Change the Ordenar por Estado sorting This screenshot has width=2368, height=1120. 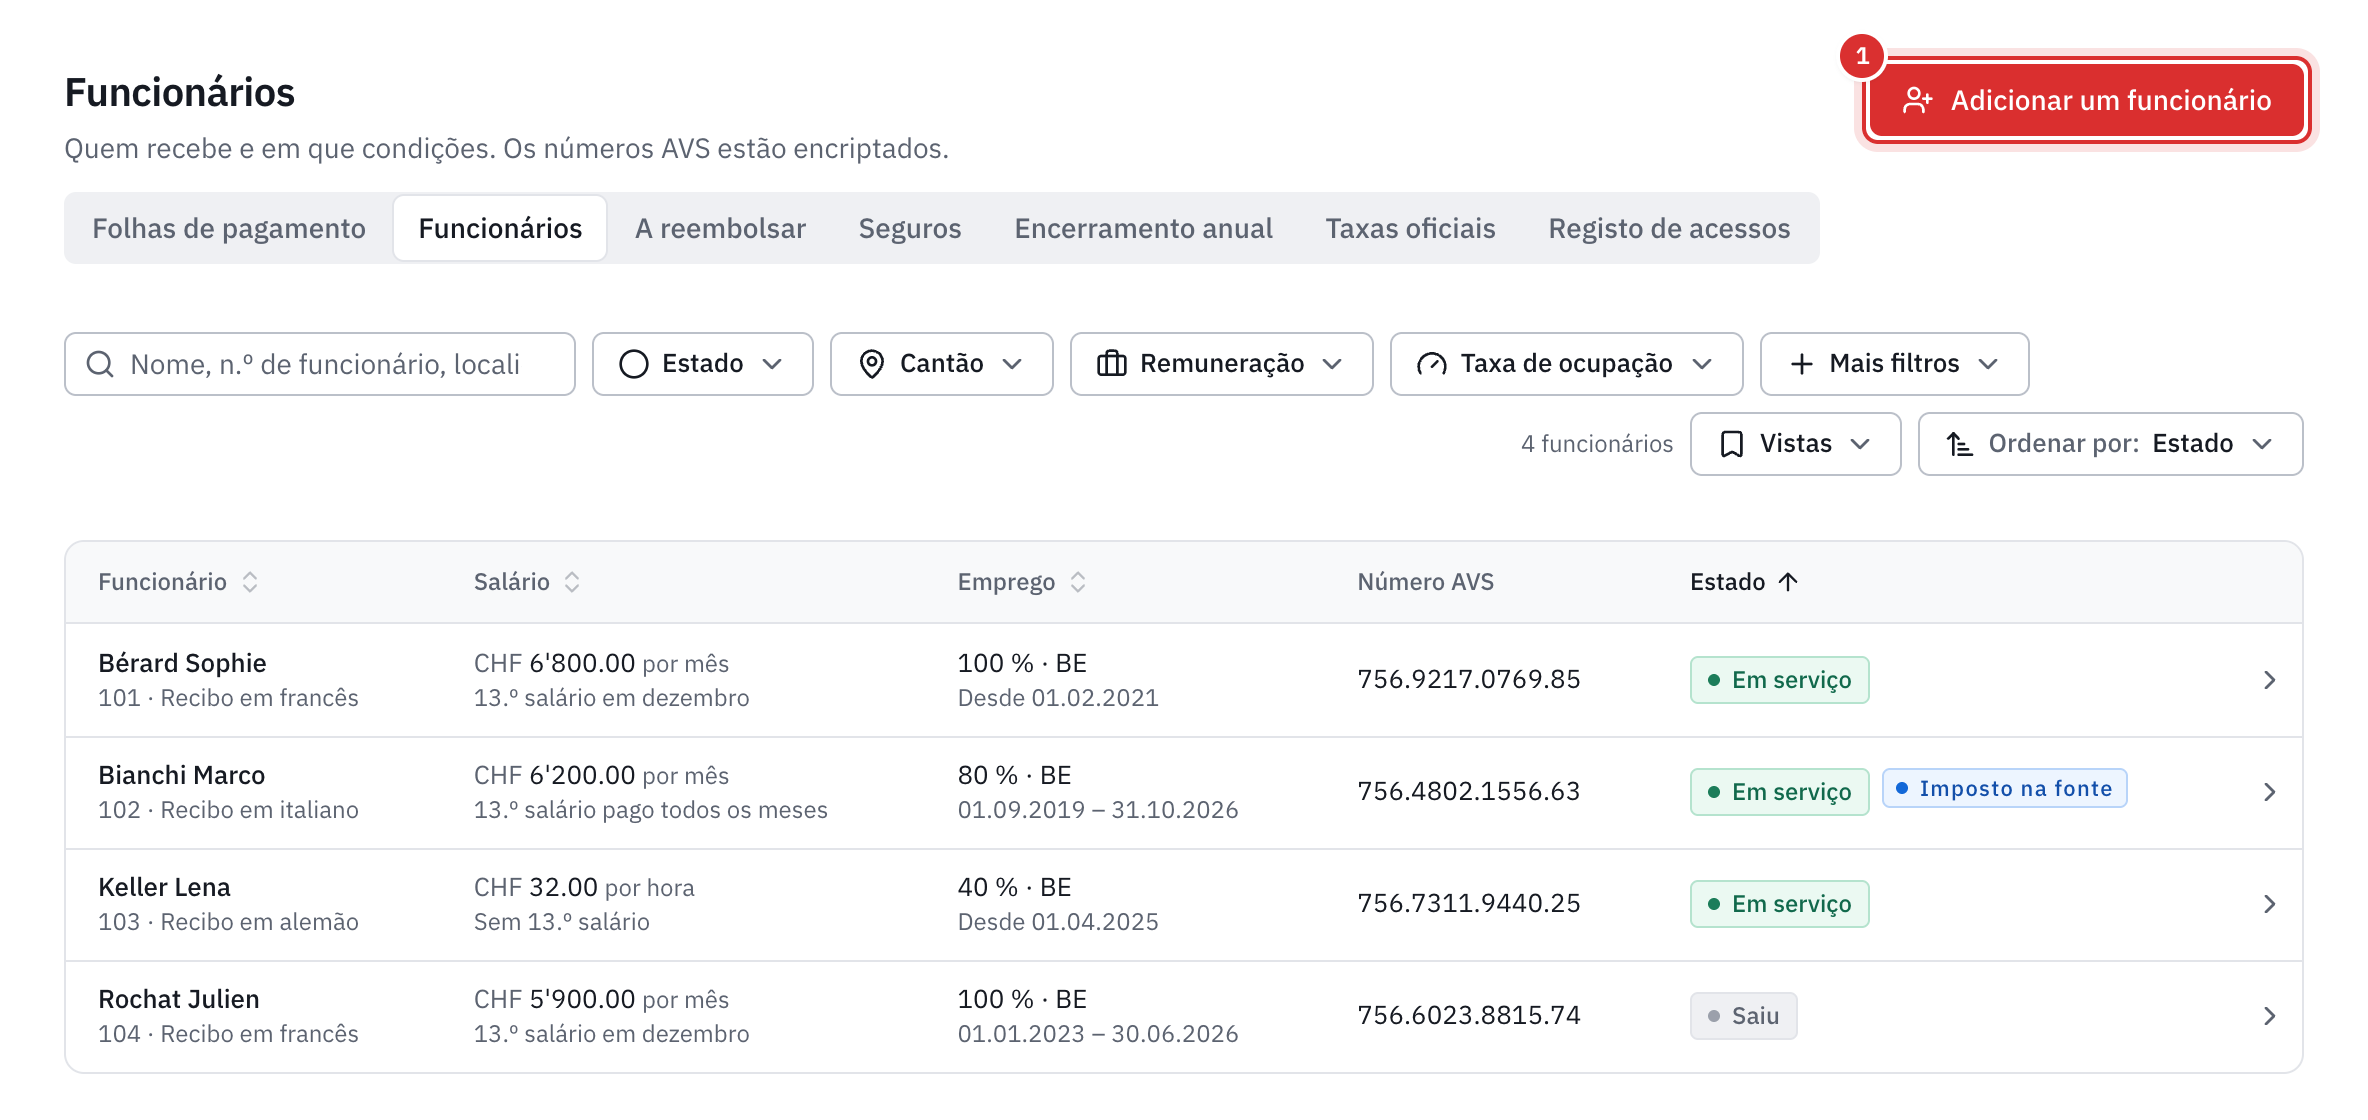point(2111,444)
